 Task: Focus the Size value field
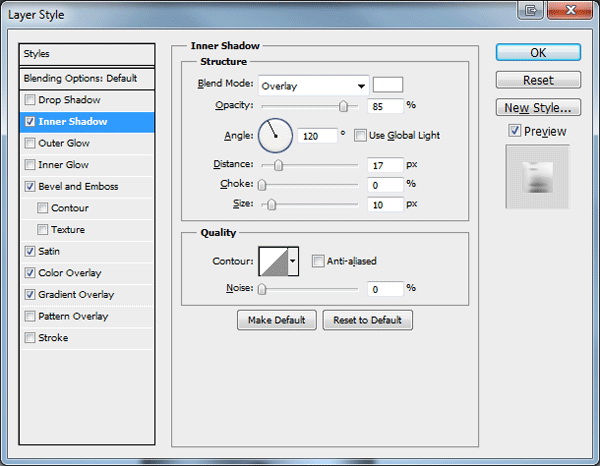pos(385,205)
